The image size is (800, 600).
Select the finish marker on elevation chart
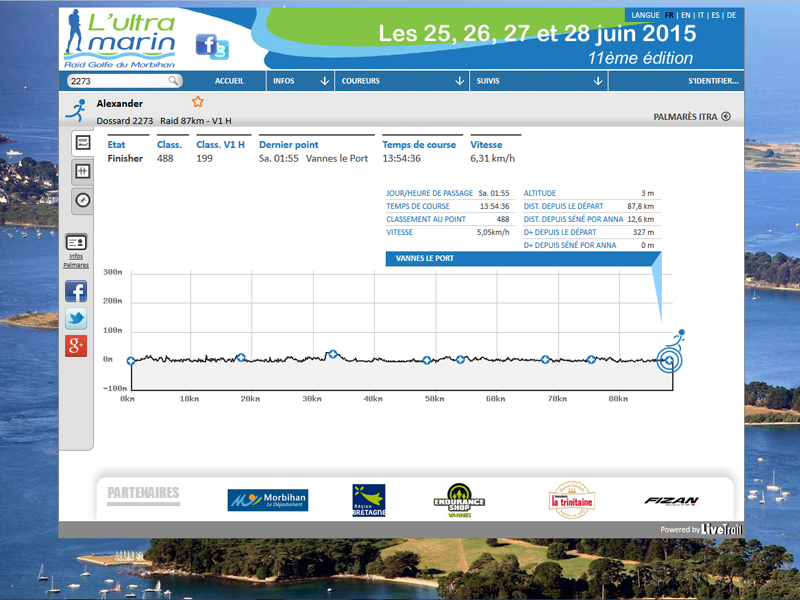point(669,360)
